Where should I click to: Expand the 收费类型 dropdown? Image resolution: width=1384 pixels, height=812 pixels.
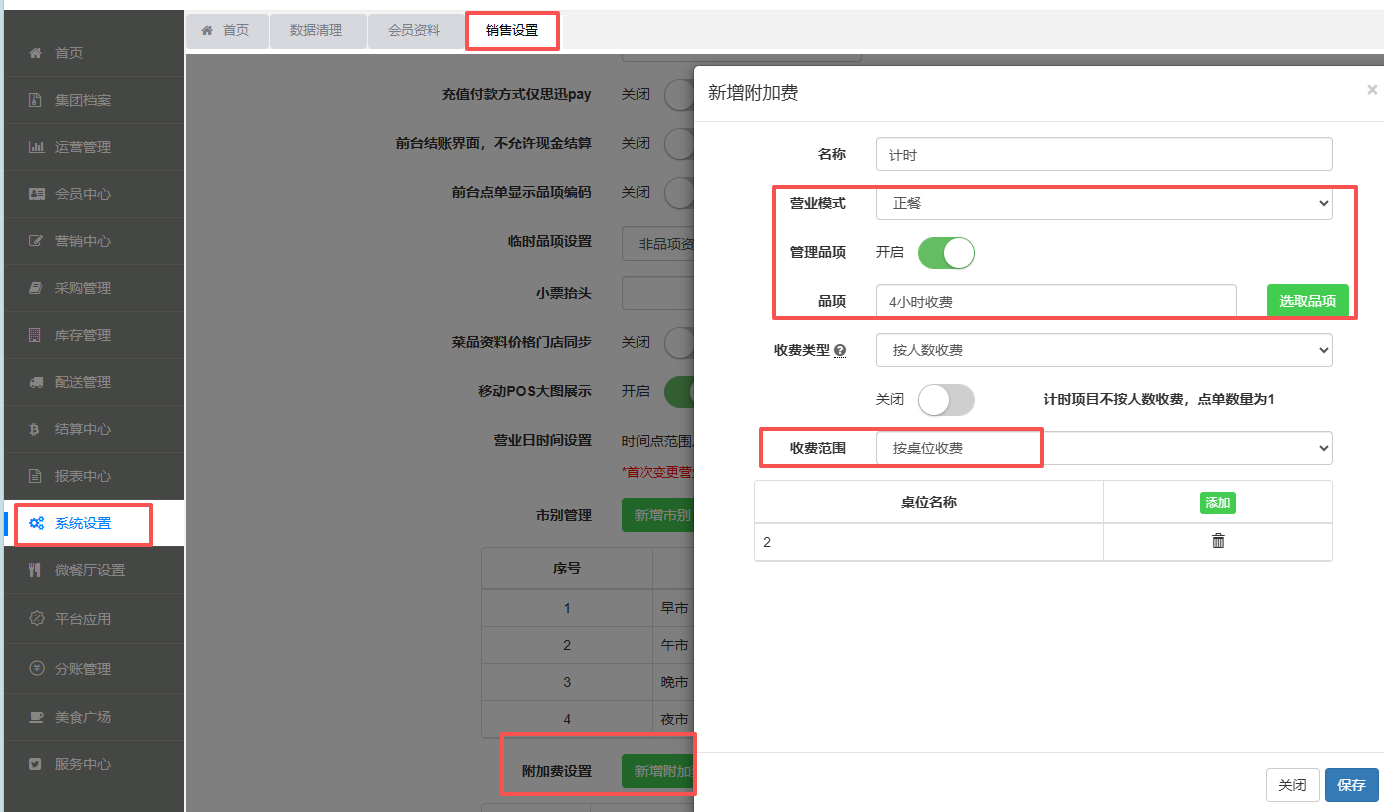click(1103, 350)
